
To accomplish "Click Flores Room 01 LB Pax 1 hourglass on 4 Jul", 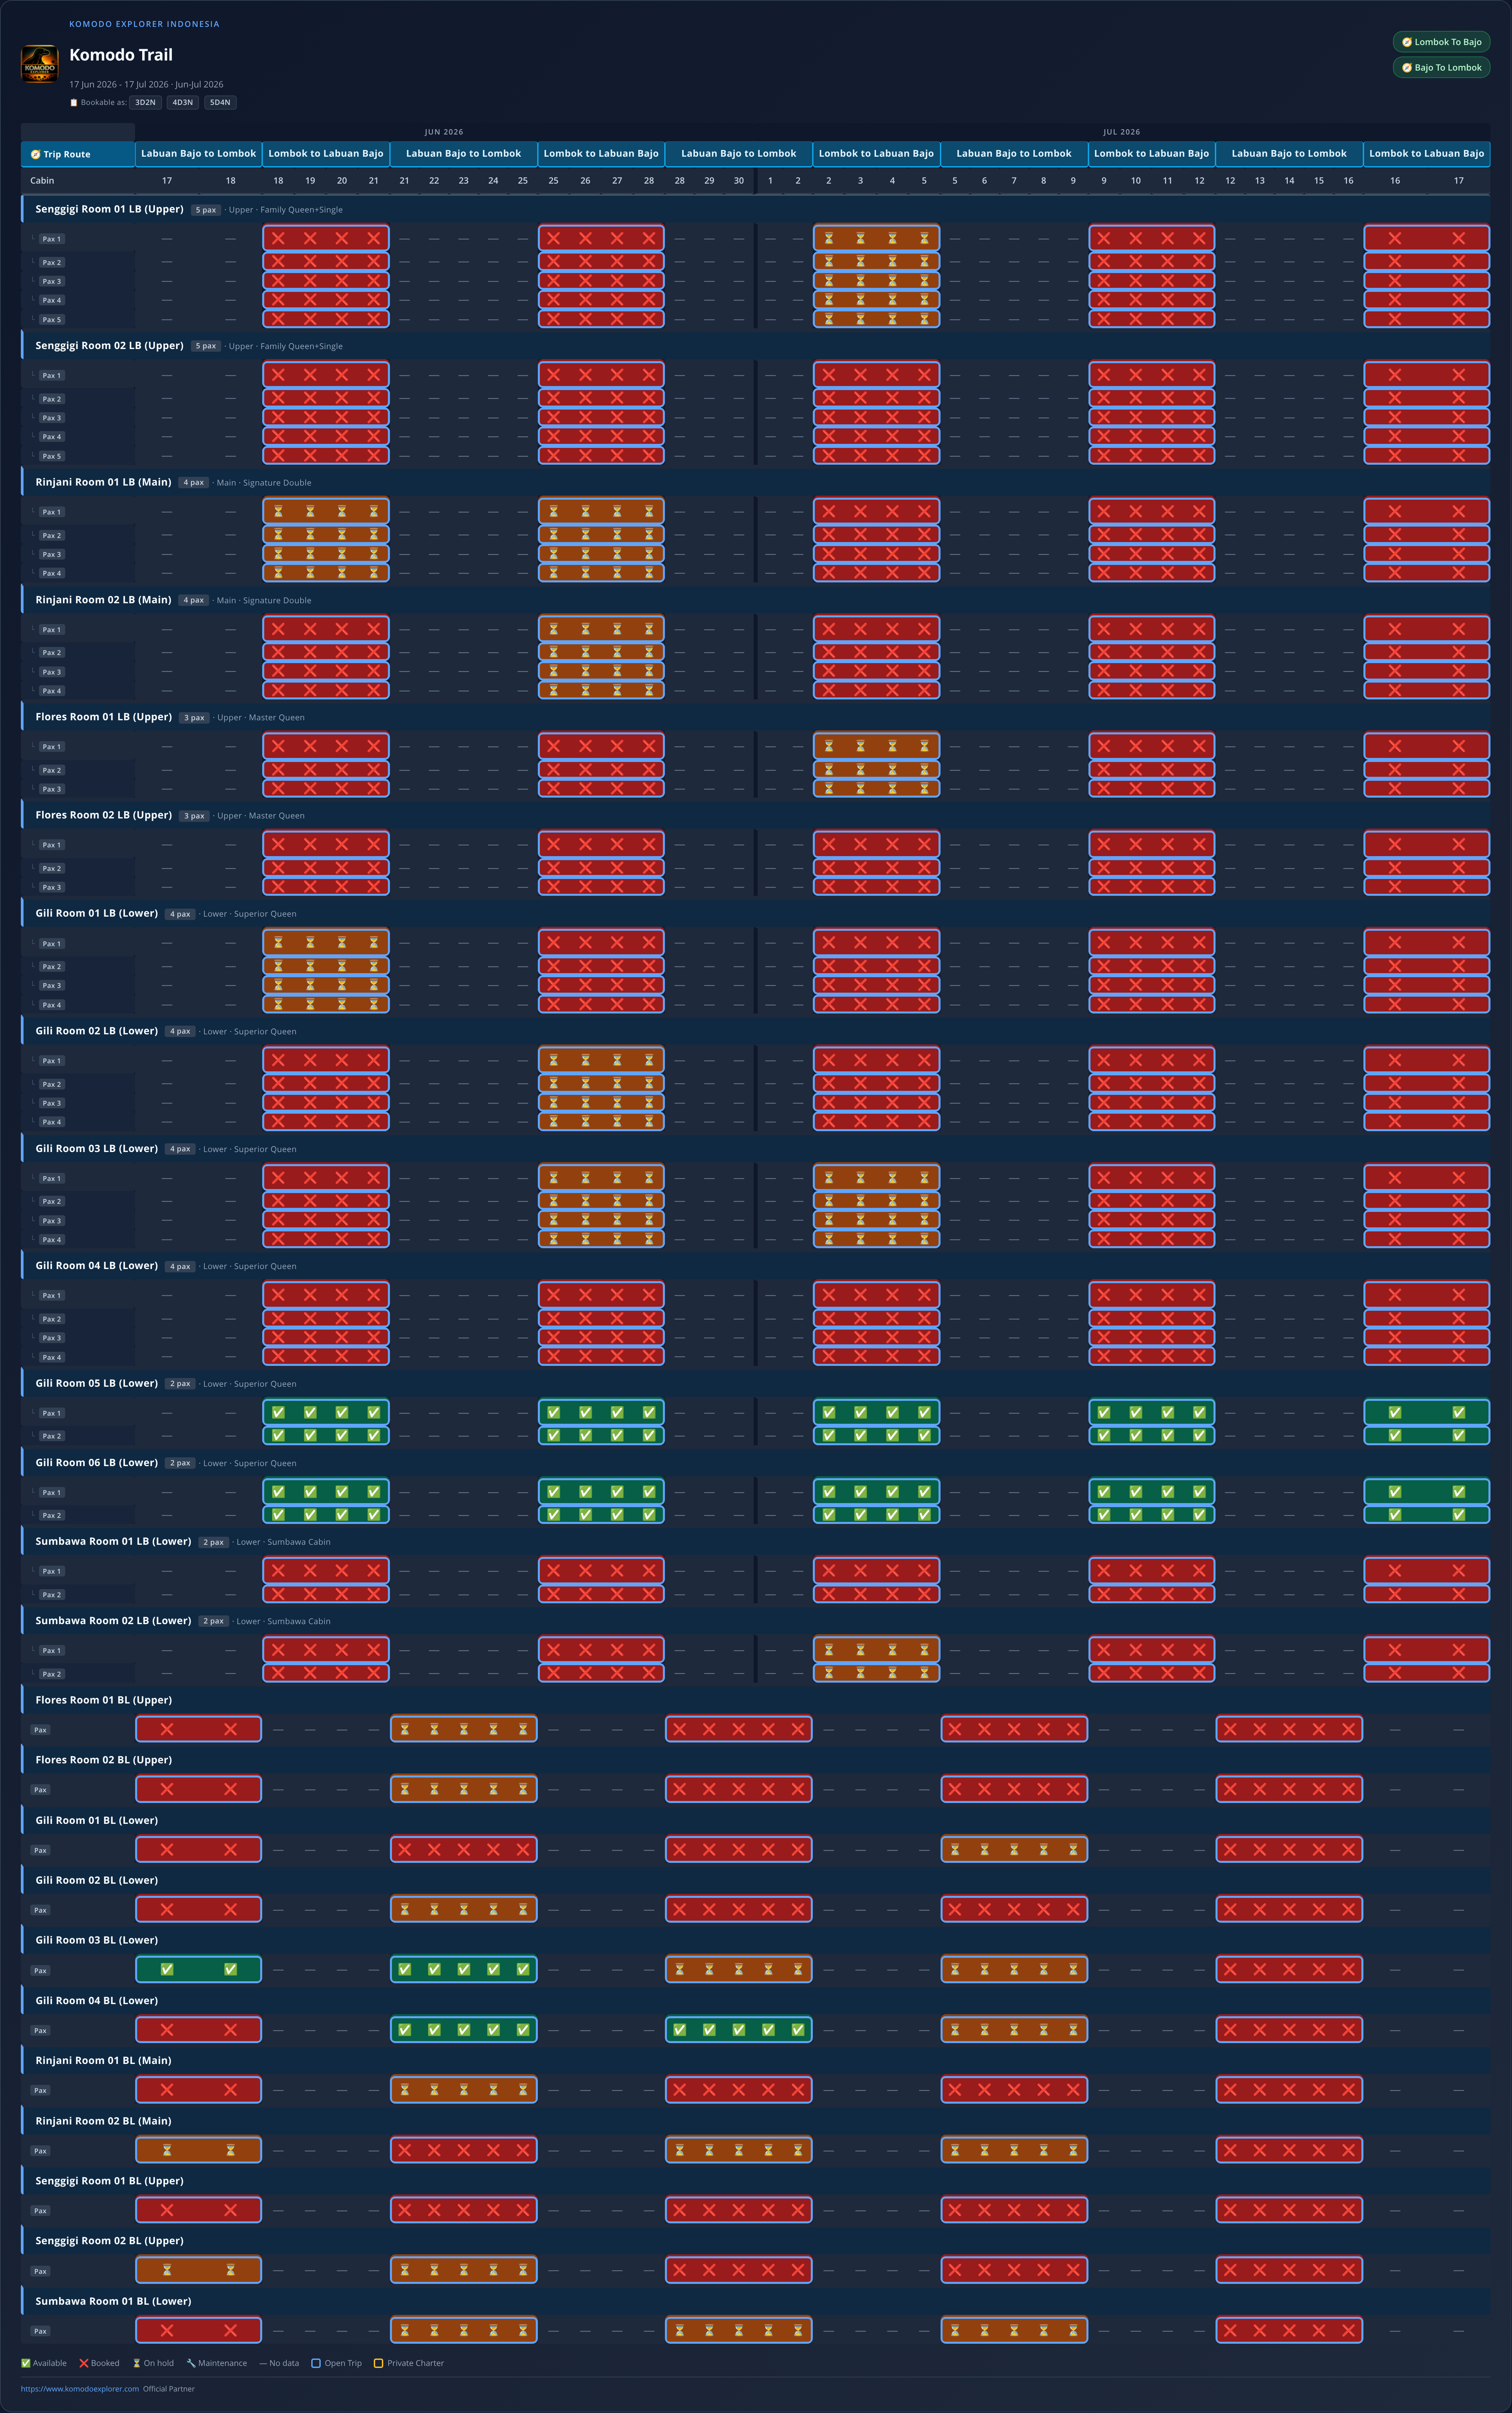I will [892, 746].
